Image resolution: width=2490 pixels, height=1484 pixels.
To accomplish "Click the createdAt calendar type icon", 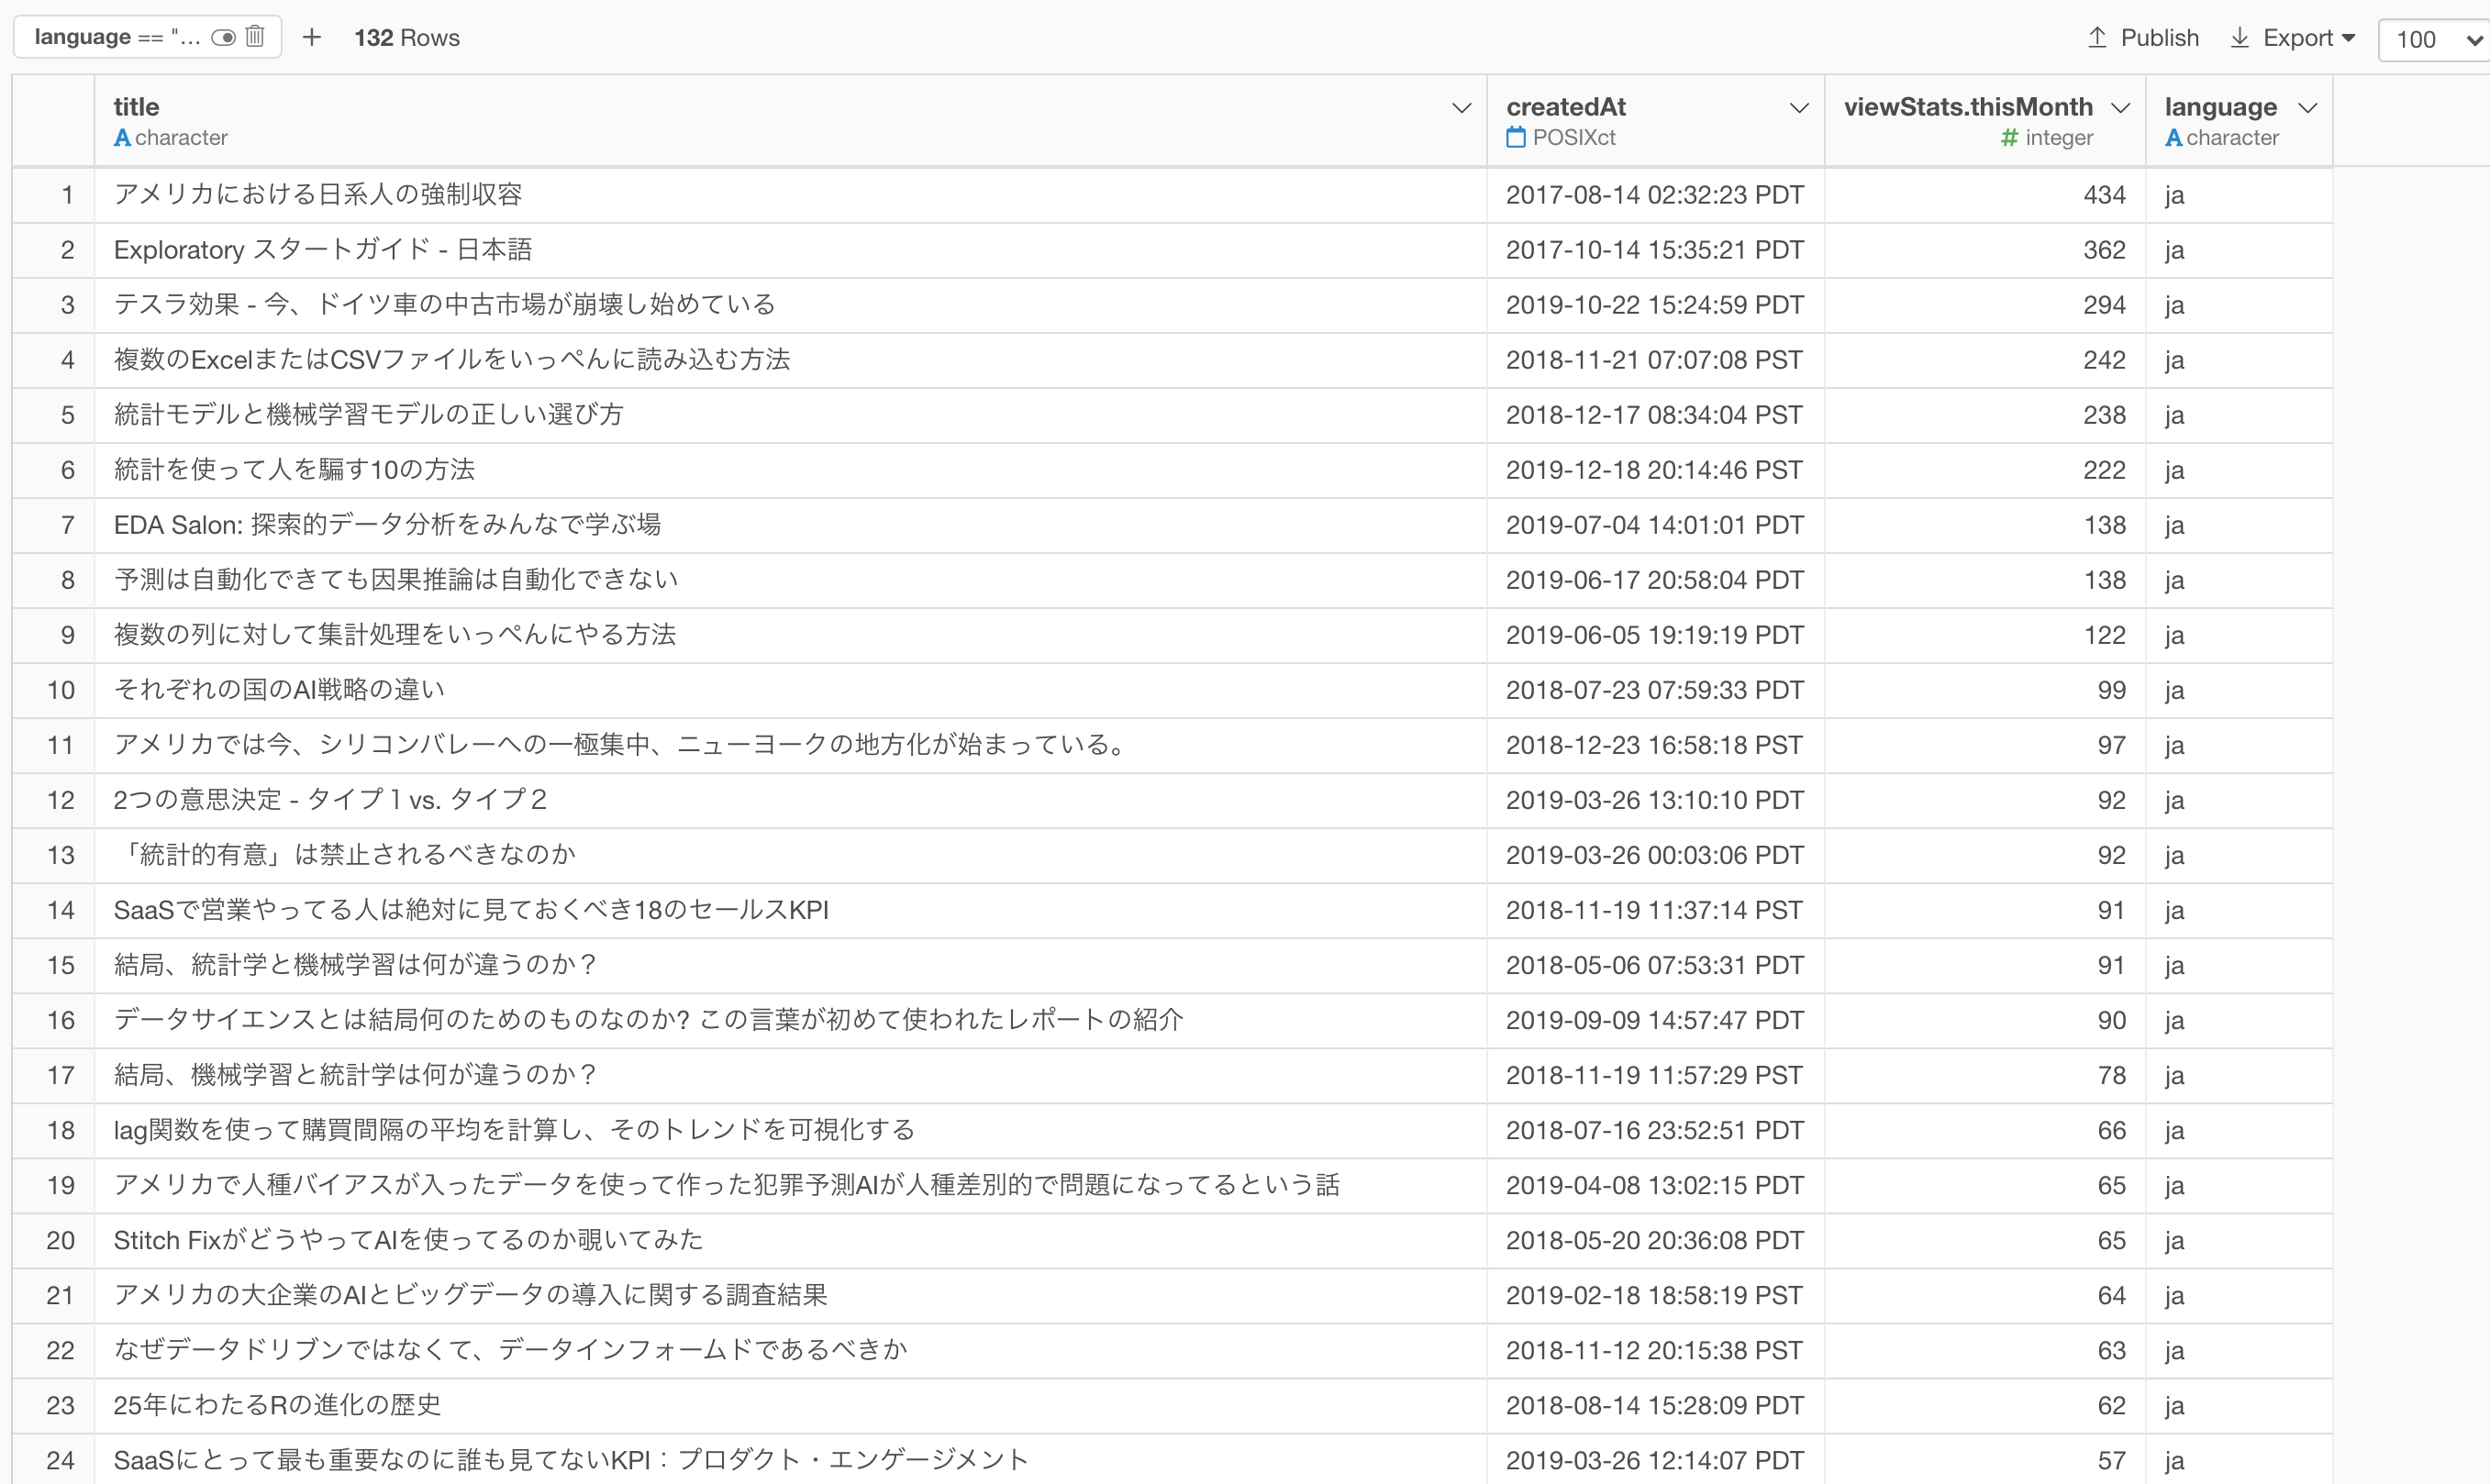I will coord(1516,138).
